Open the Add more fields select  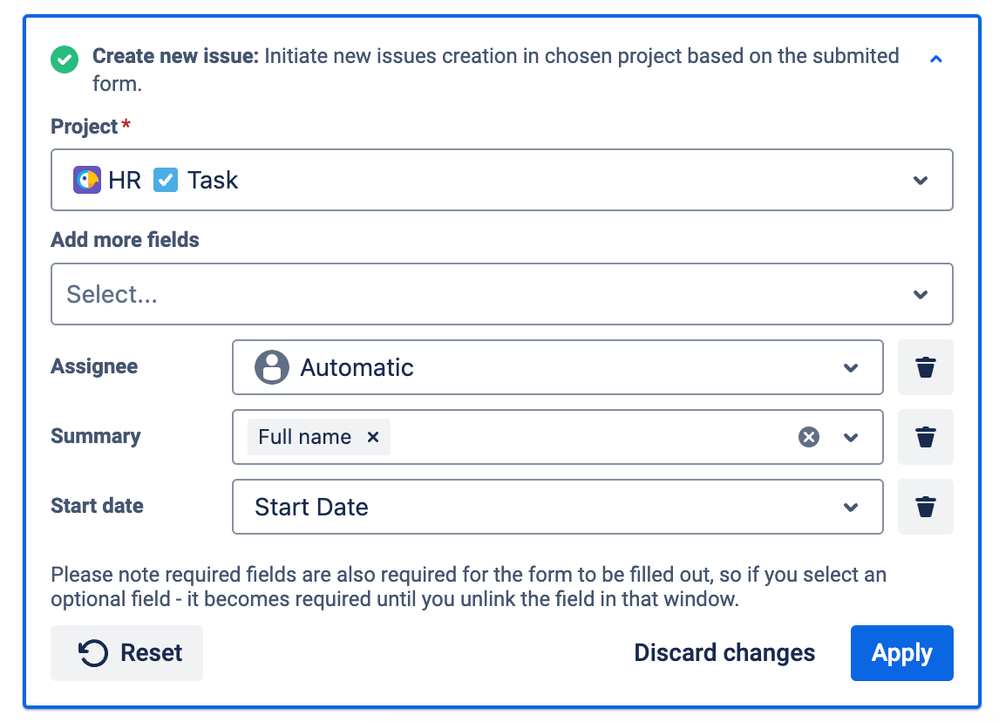coord(501,294)
